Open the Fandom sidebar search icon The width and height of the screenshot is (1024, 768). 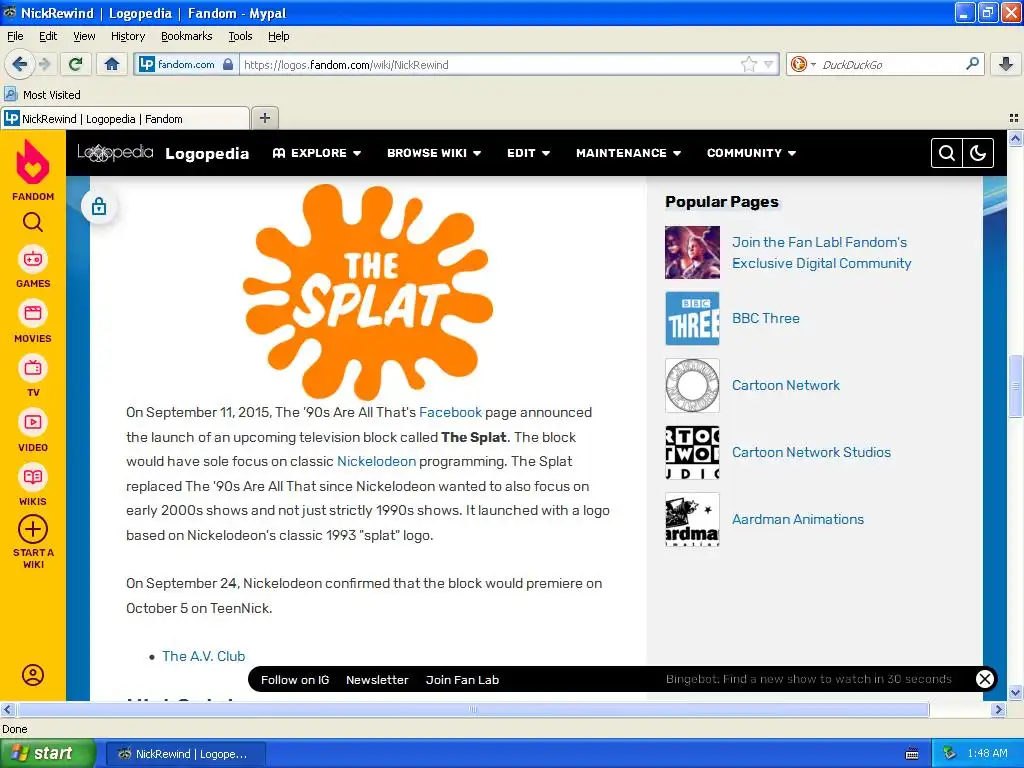pyautogui.click(x=33, y=223)
